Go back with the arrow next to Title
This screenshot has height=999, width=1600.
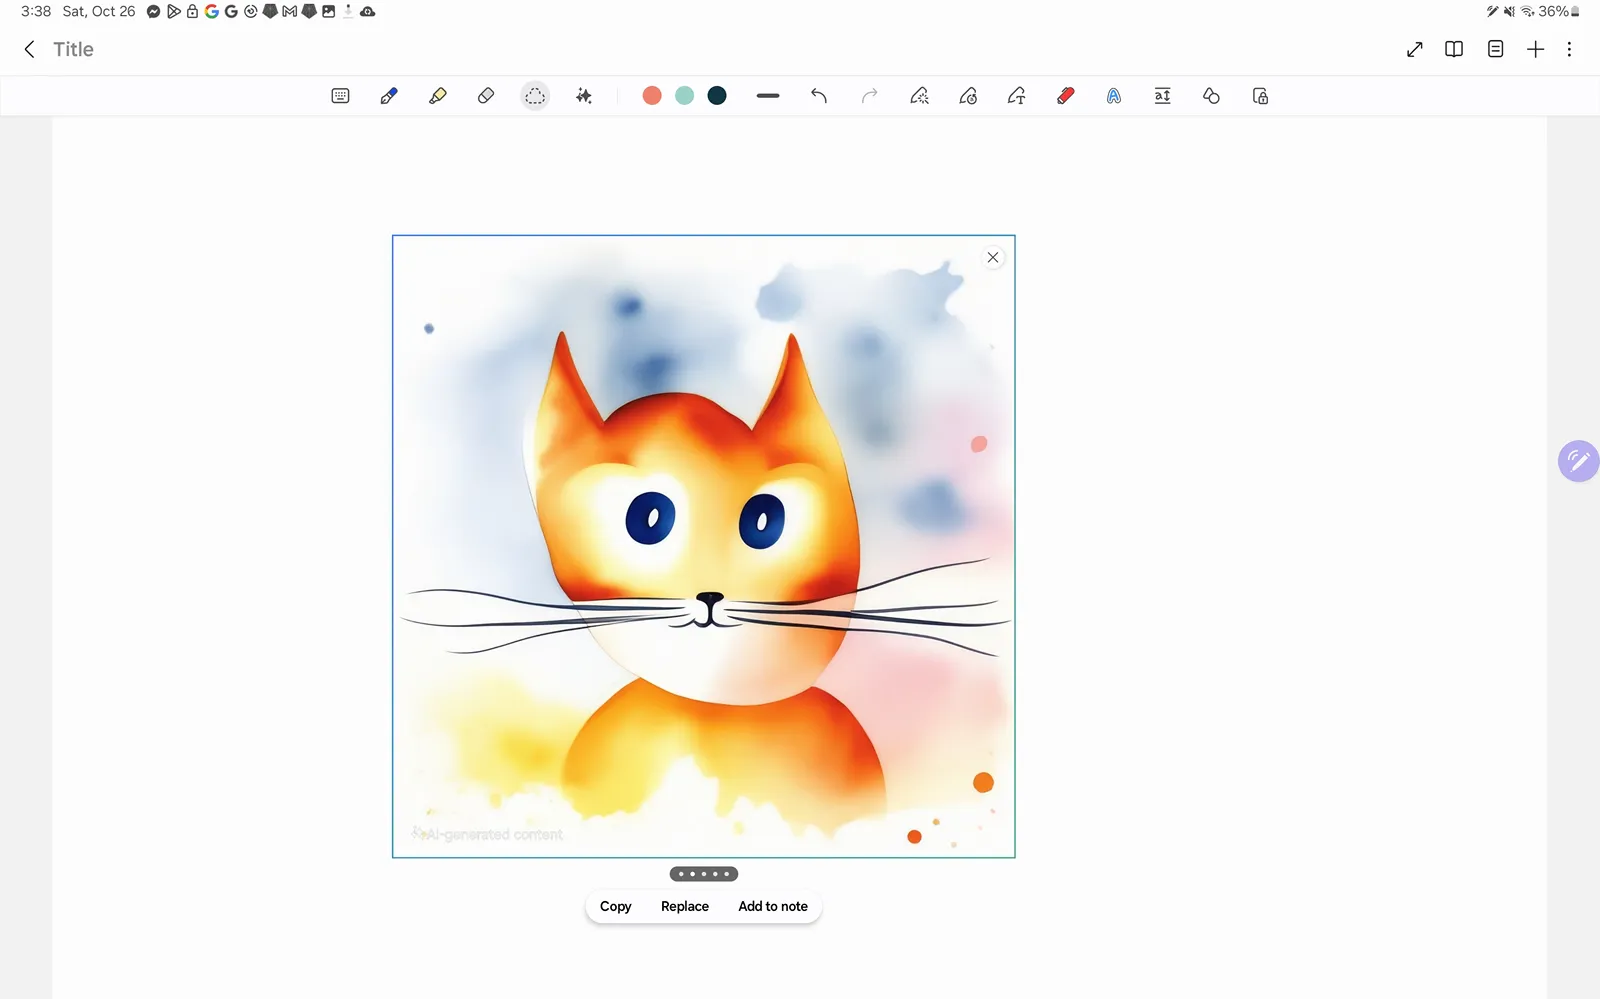pyautogui.click(x=30, y=49)
